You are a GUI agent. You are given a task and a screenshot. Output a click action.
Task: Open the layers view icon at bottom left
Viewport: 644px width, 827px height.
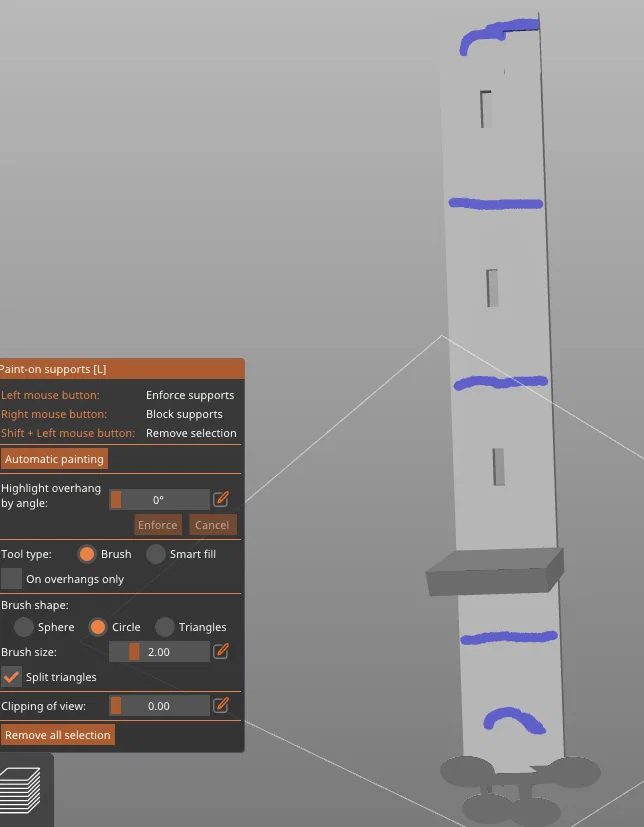coord(21,790)
